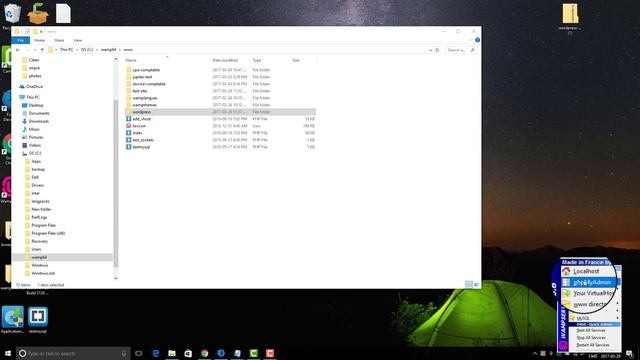The height and width of the screenshot is (360, 640).
Task: Click This PC in the address breadcrumb
Action: point(67,50)
